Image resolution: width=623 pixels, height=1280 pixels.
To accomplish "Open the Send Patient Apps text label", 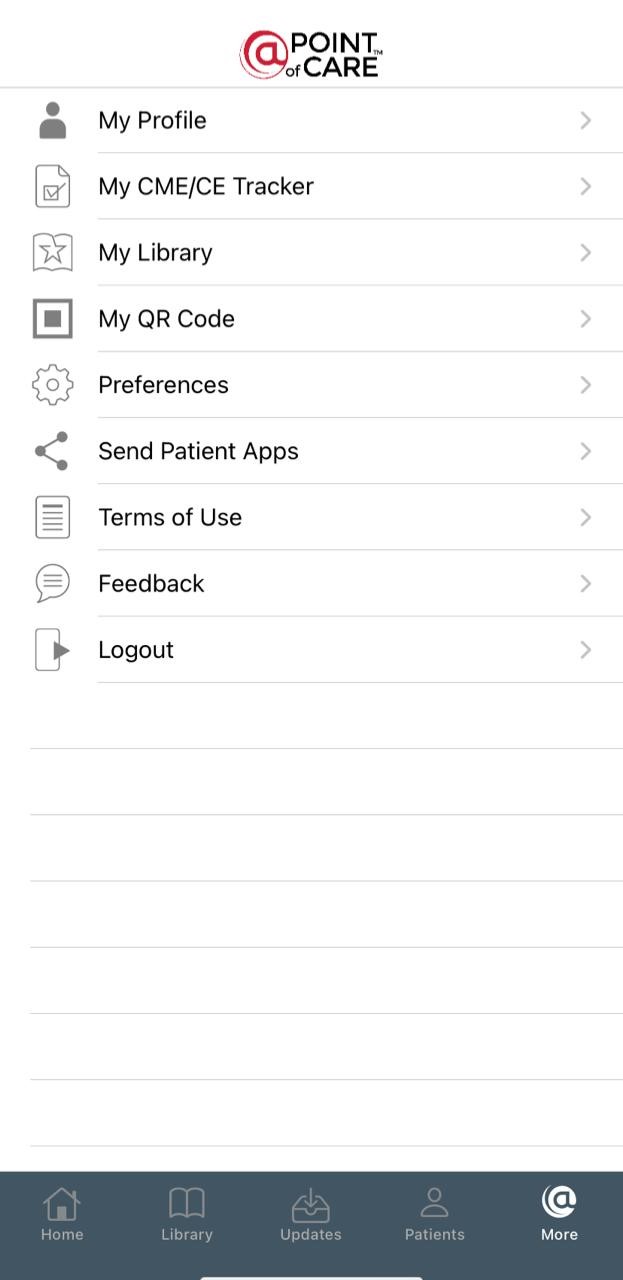I will tap(198, 451).
